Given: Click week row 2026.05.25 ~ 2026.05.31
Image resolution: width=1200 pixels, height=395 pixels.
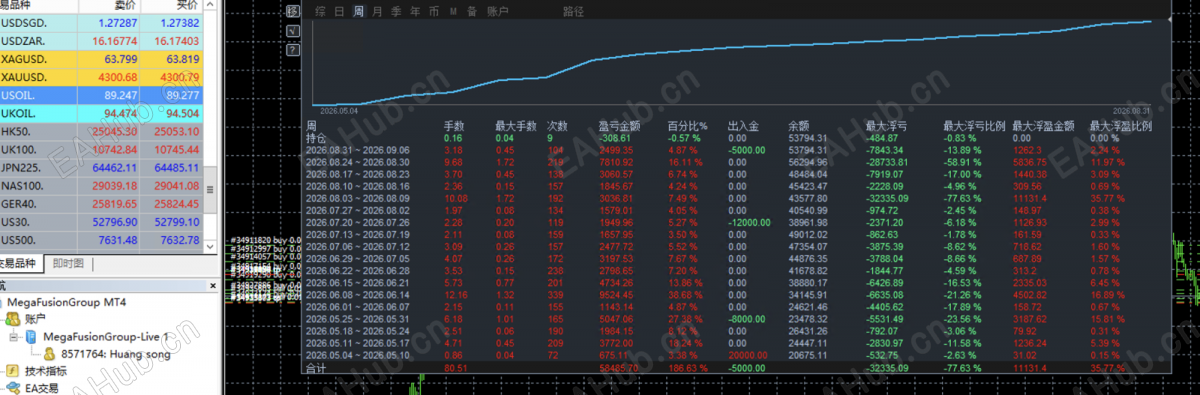Looking at the screenshot, I should click(735, 318).
